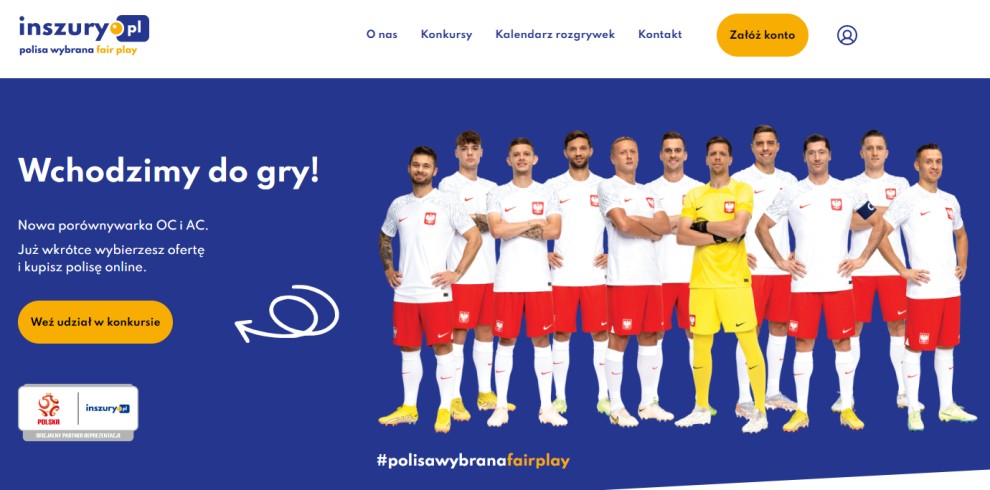Image resolution: width=990 pixels, height=490 pixels.
Task: Click the orange ball in inszury logo
Action: 116,28
